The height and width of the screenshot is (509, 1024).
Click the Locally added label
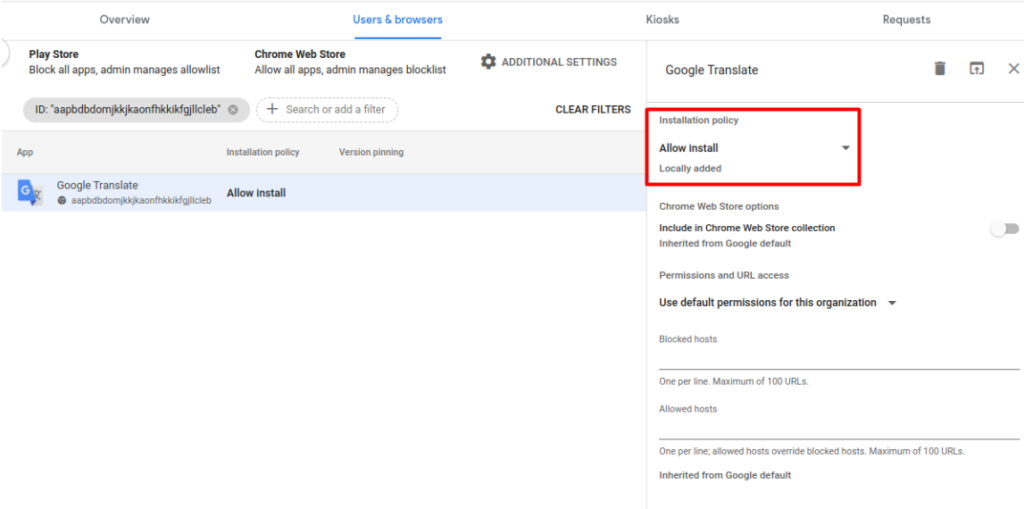690,169
